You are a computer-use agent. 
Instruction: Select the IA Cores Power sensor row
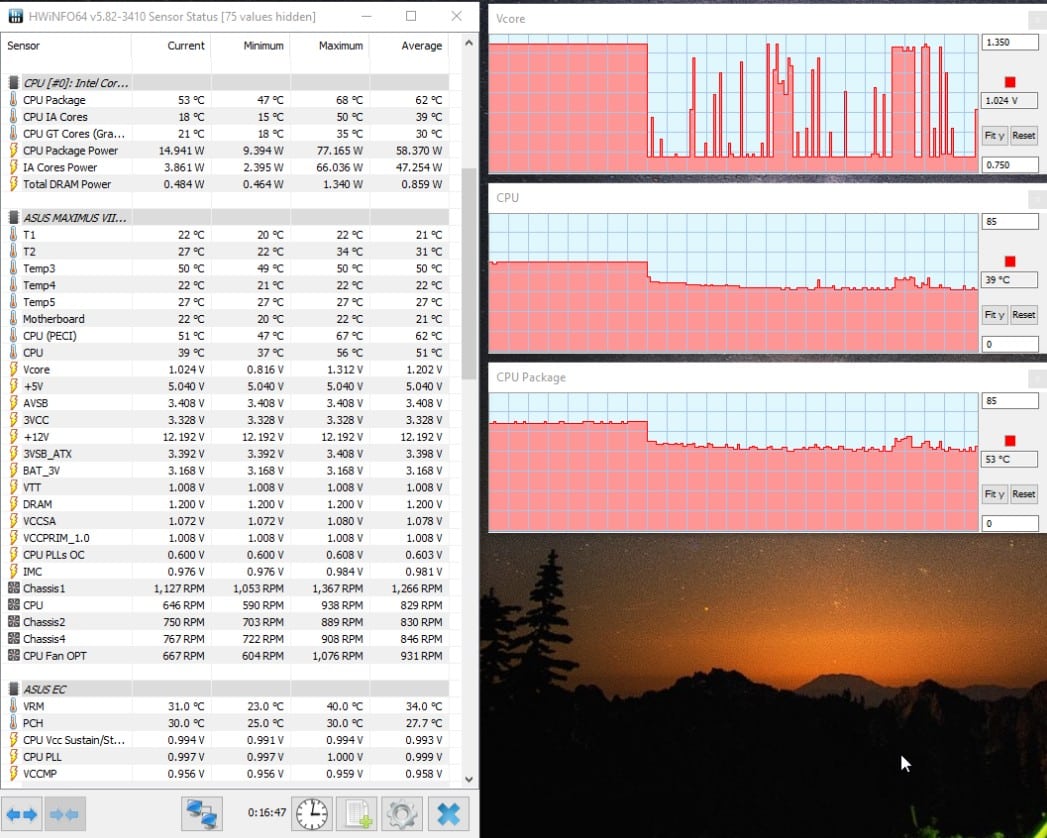tap(225, 167)
